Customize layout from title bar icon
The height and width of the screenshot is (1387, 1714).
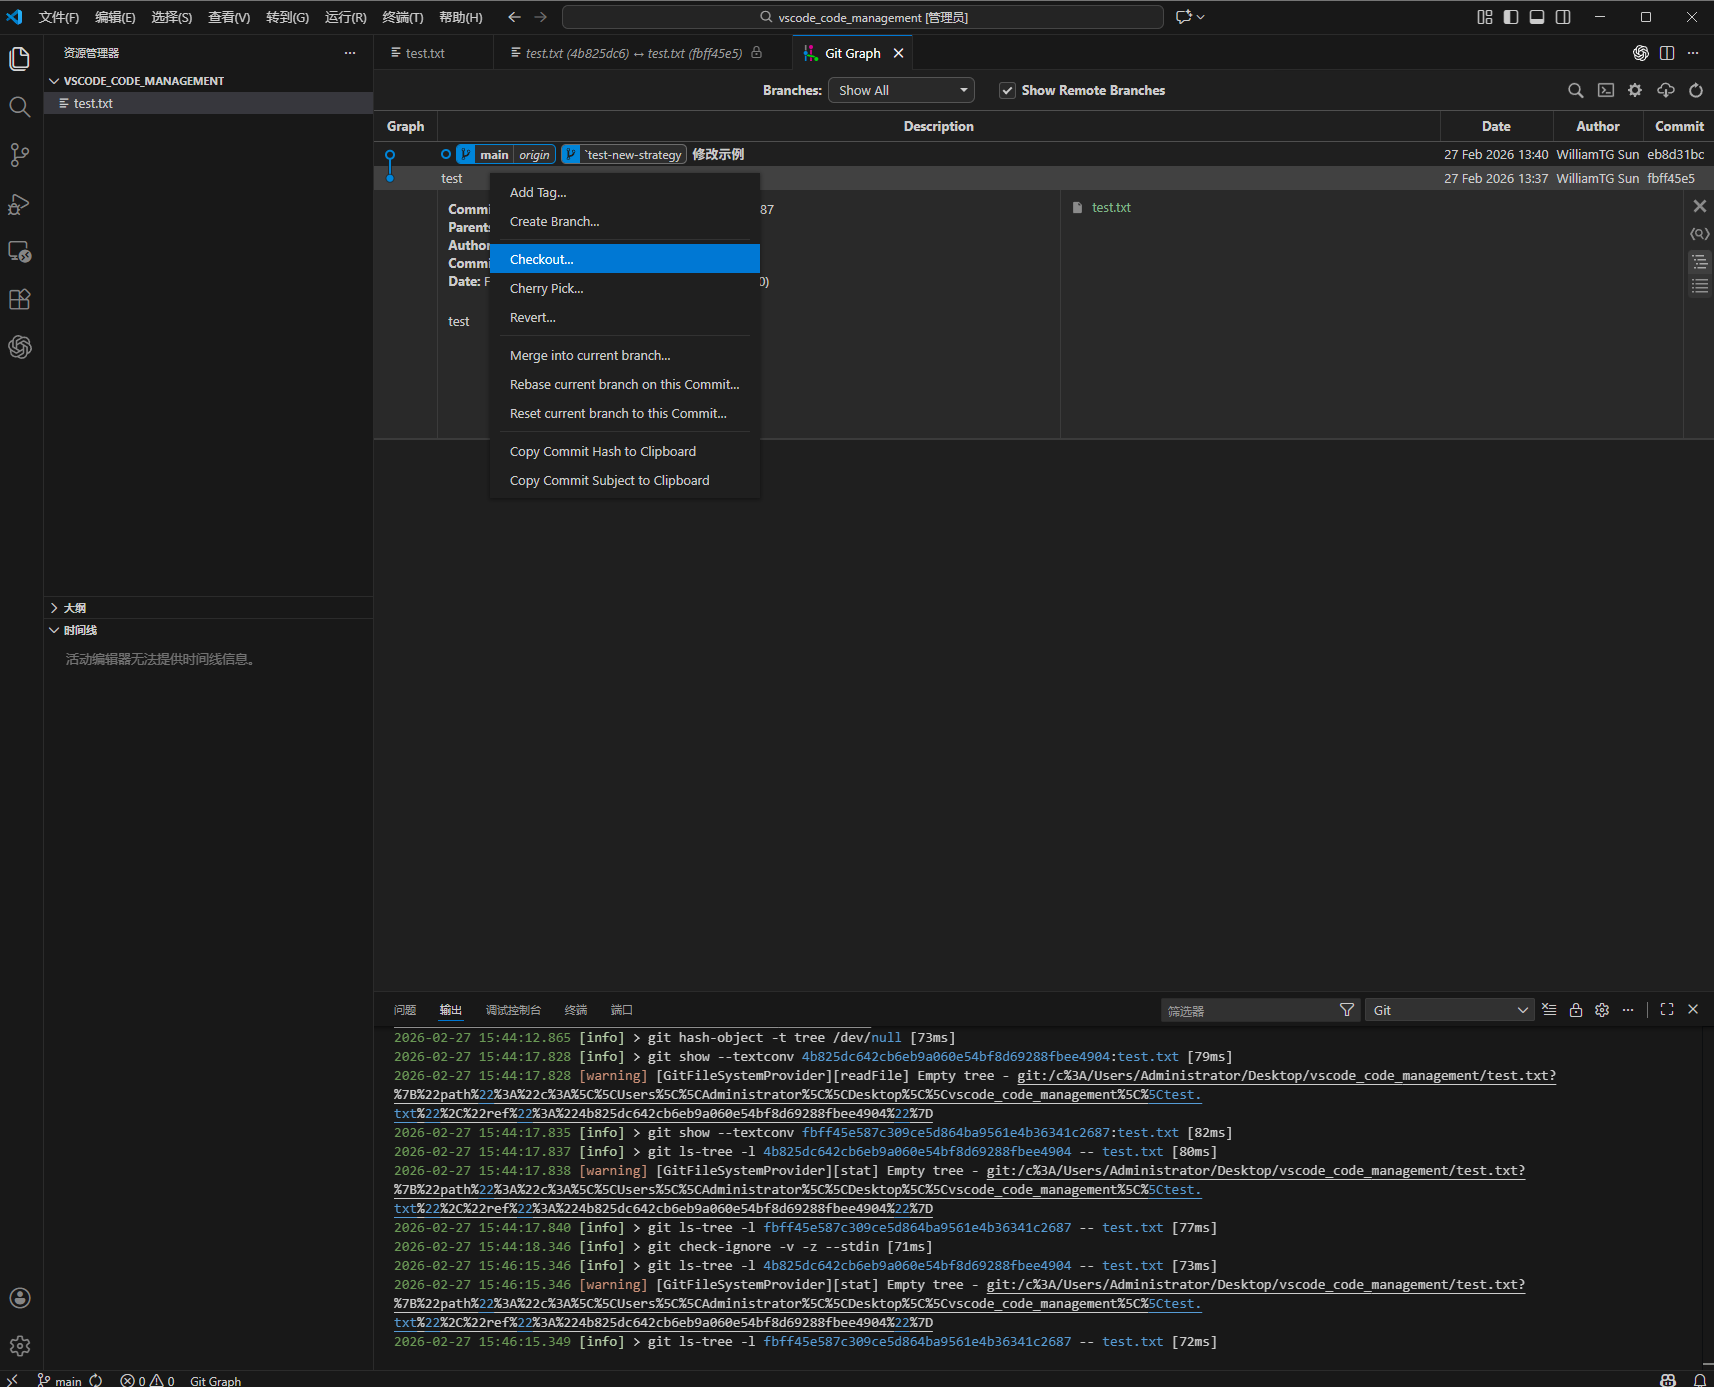pos(1485,17)
